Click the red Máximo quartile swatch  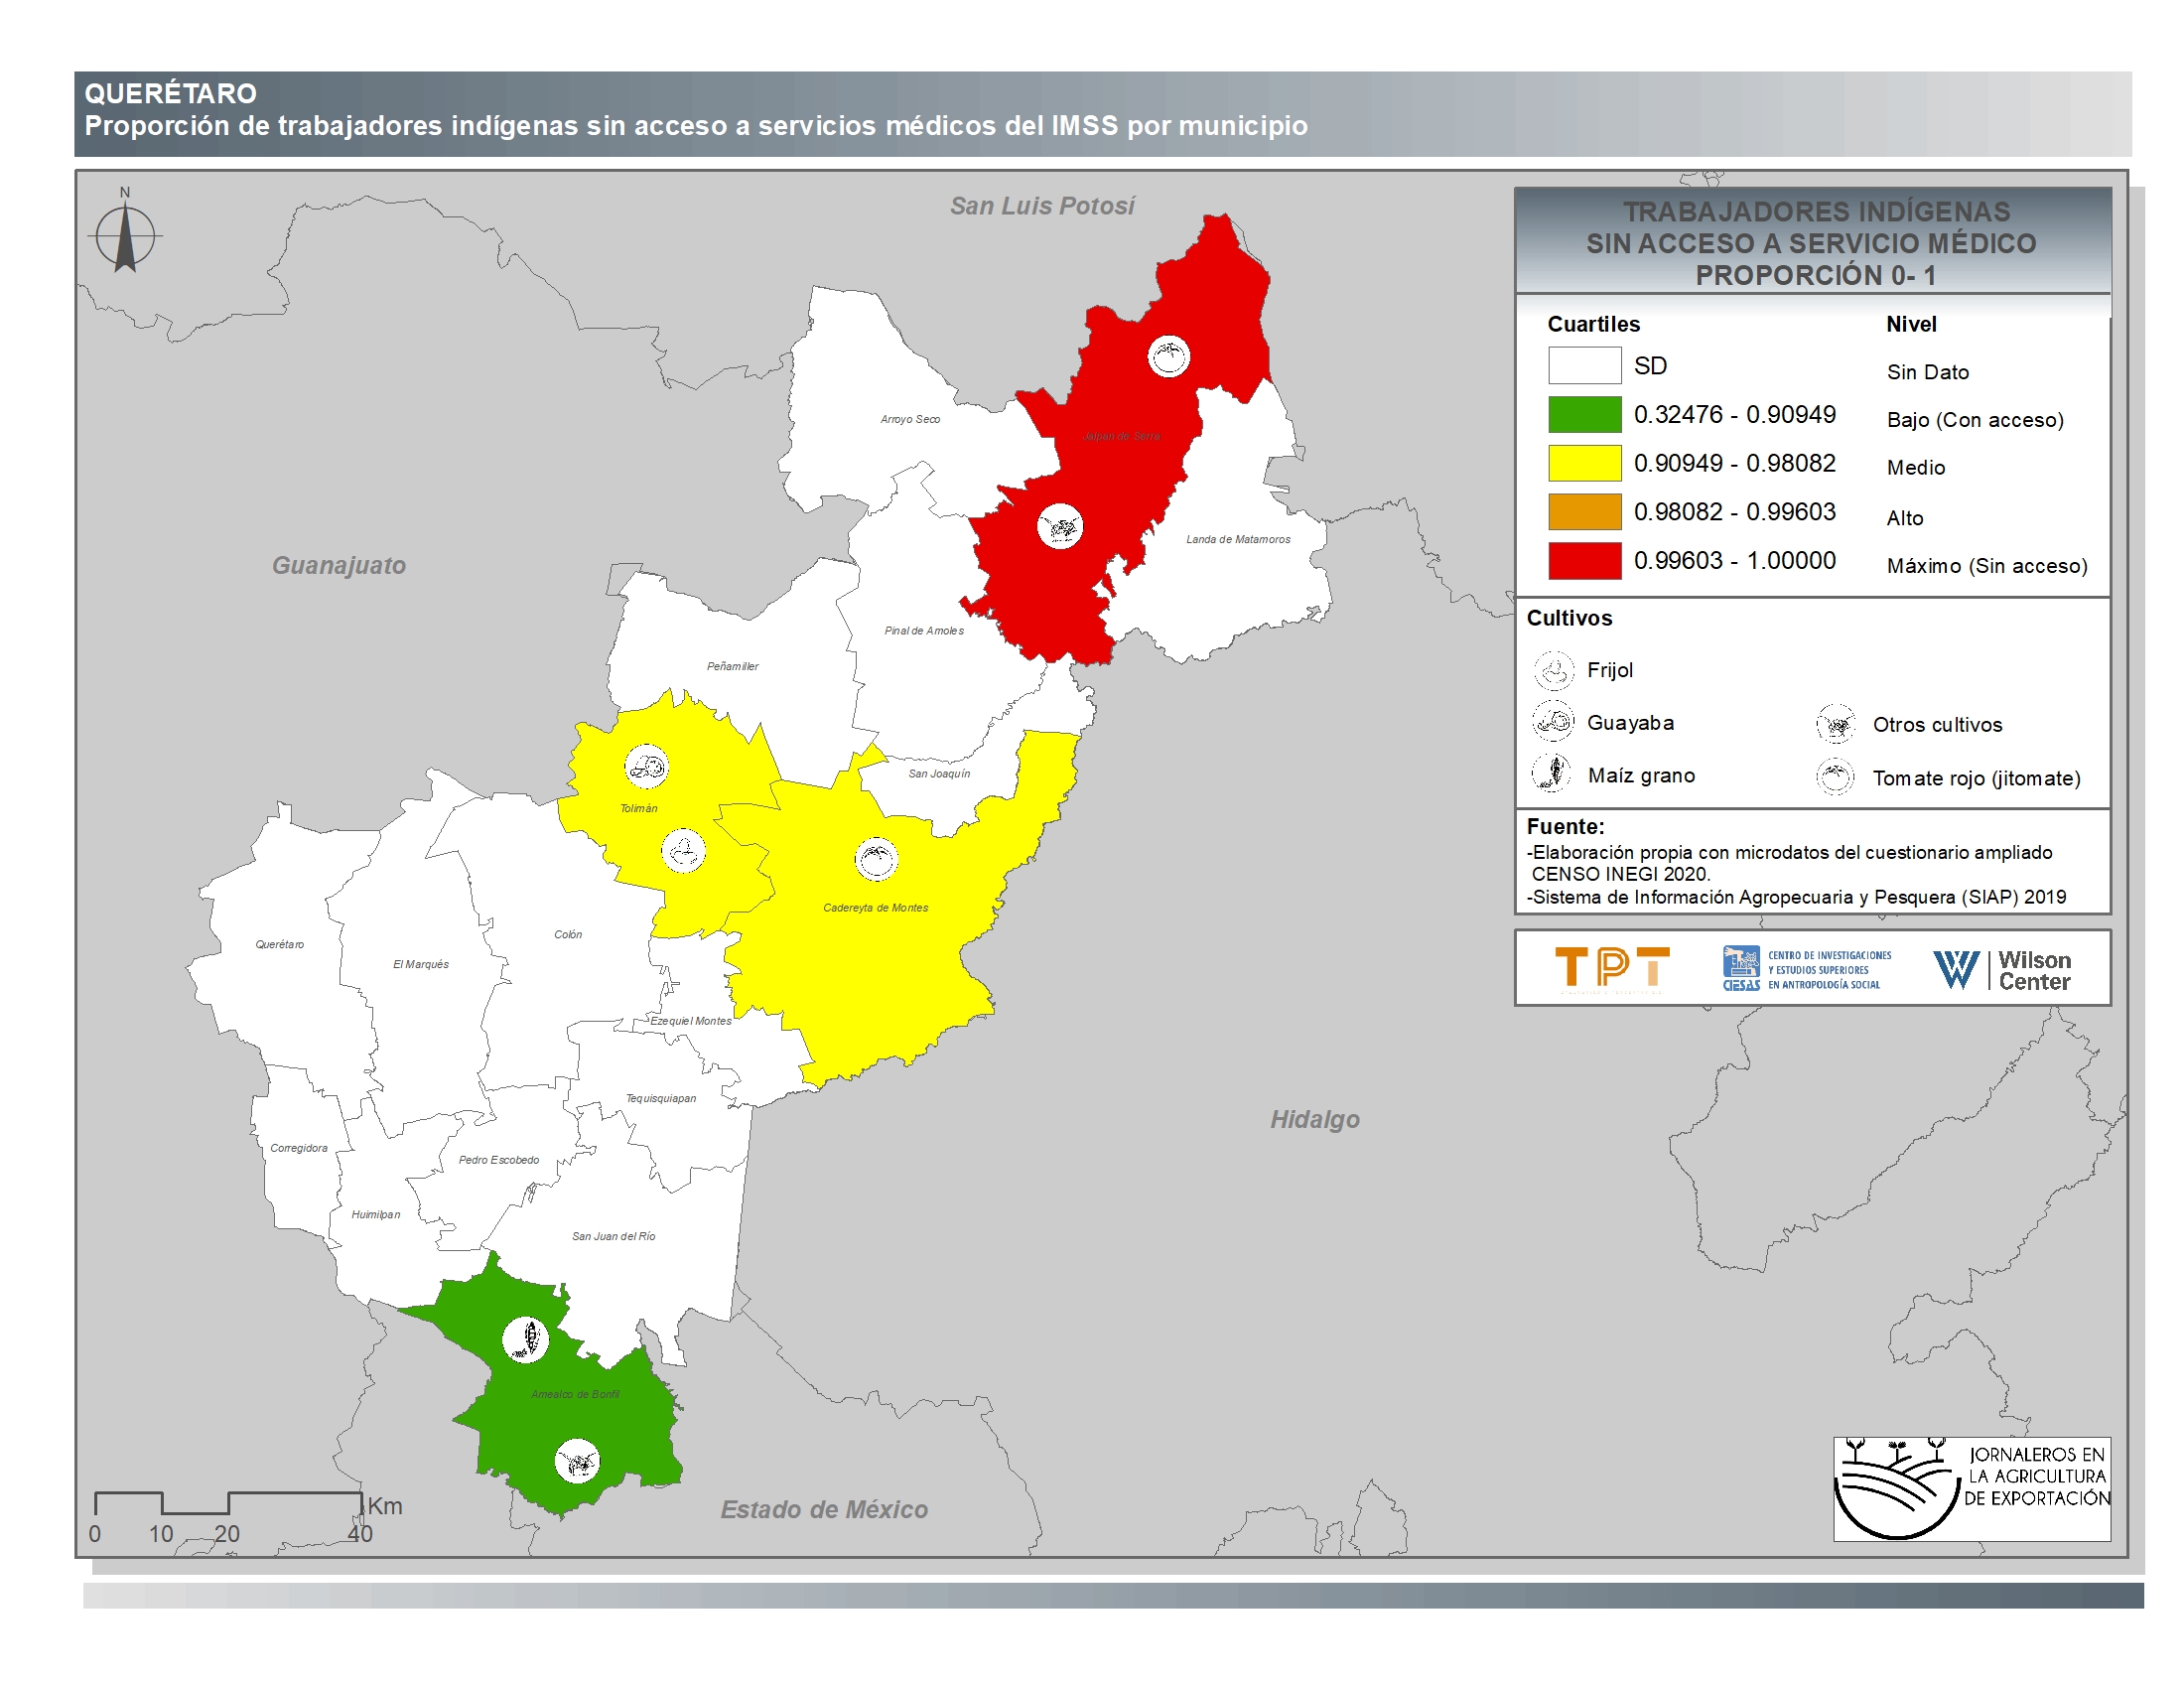coord(1584,561)
